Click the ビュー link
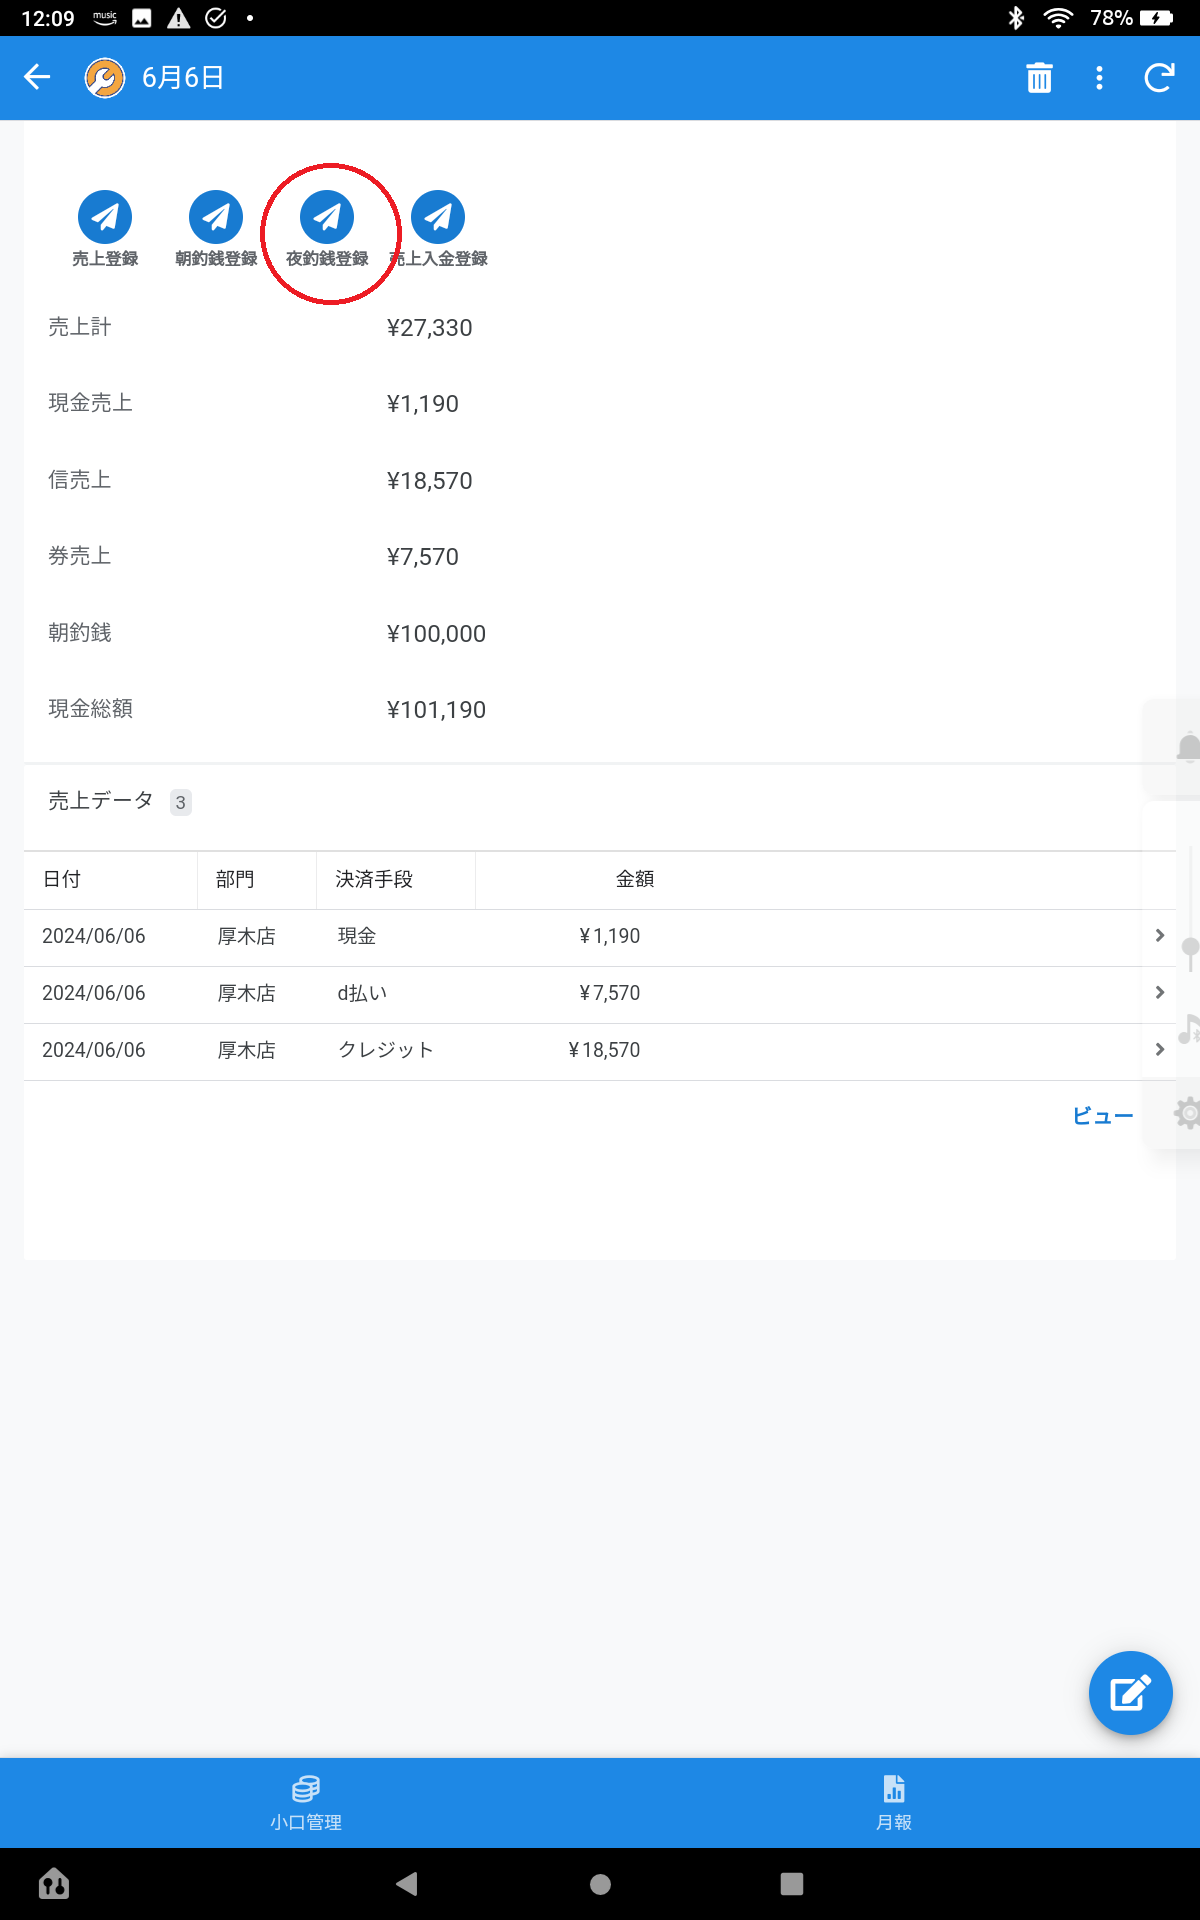1200x1920 pixels. (1102, 1116)
